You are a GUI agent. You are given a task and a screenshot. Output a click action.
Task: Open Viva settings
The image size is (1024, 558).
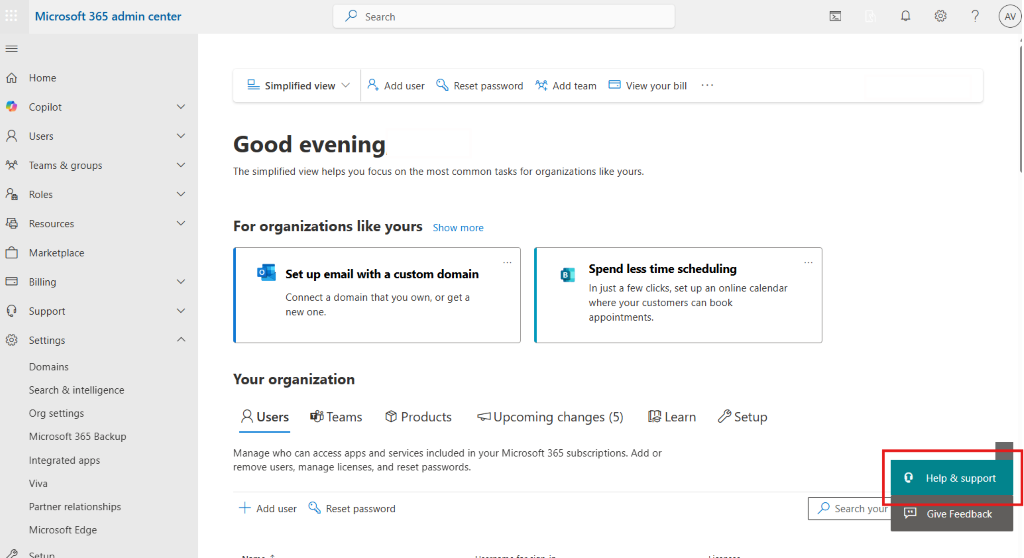(x=38, y=484)
